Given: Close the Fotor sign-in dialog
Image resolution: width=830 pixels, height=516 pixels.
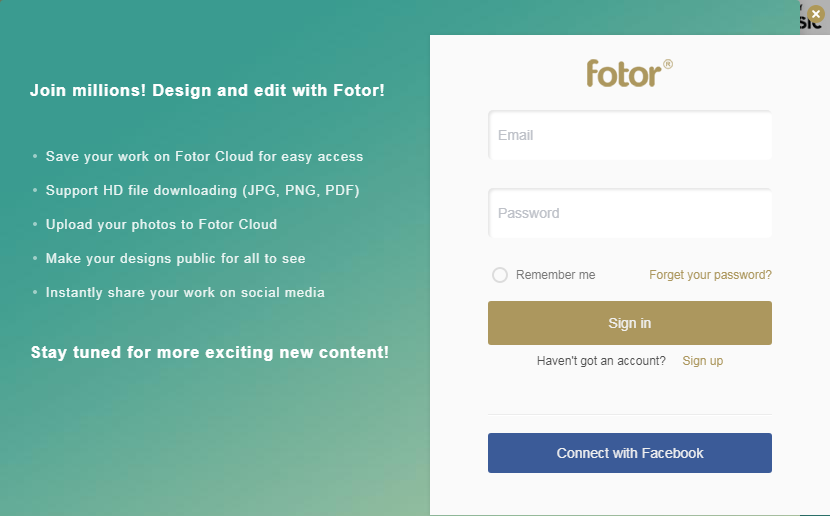Looking at the screenshot, I should click(816, 14).
